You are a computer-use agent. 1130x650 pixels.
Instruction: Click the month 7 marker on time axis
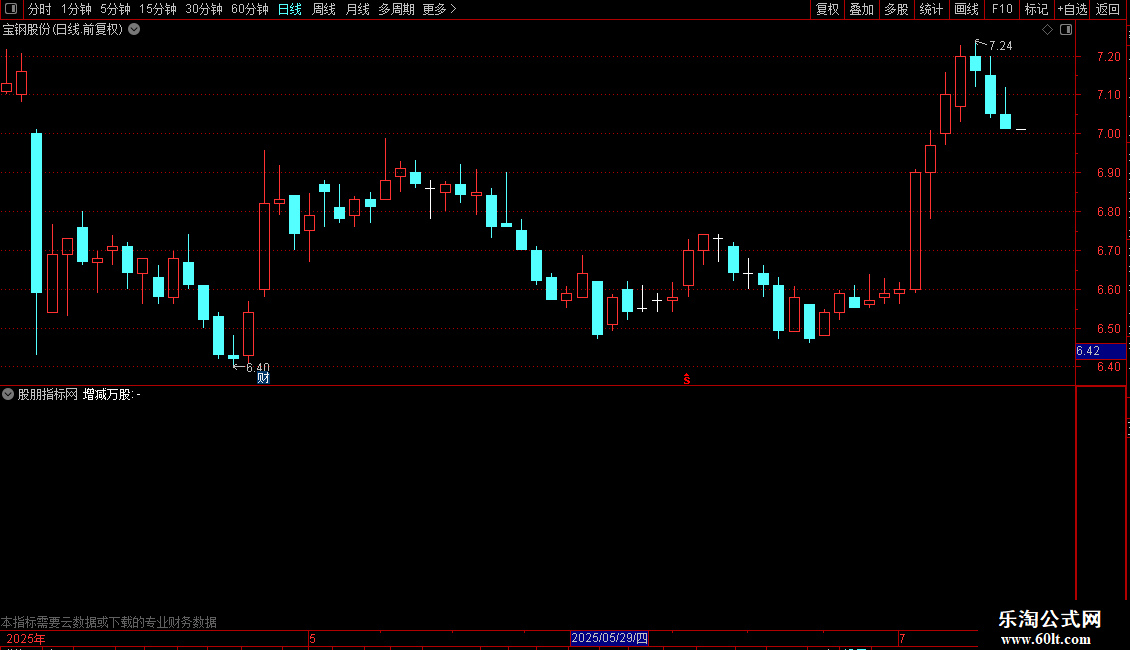tap(902, 638)
